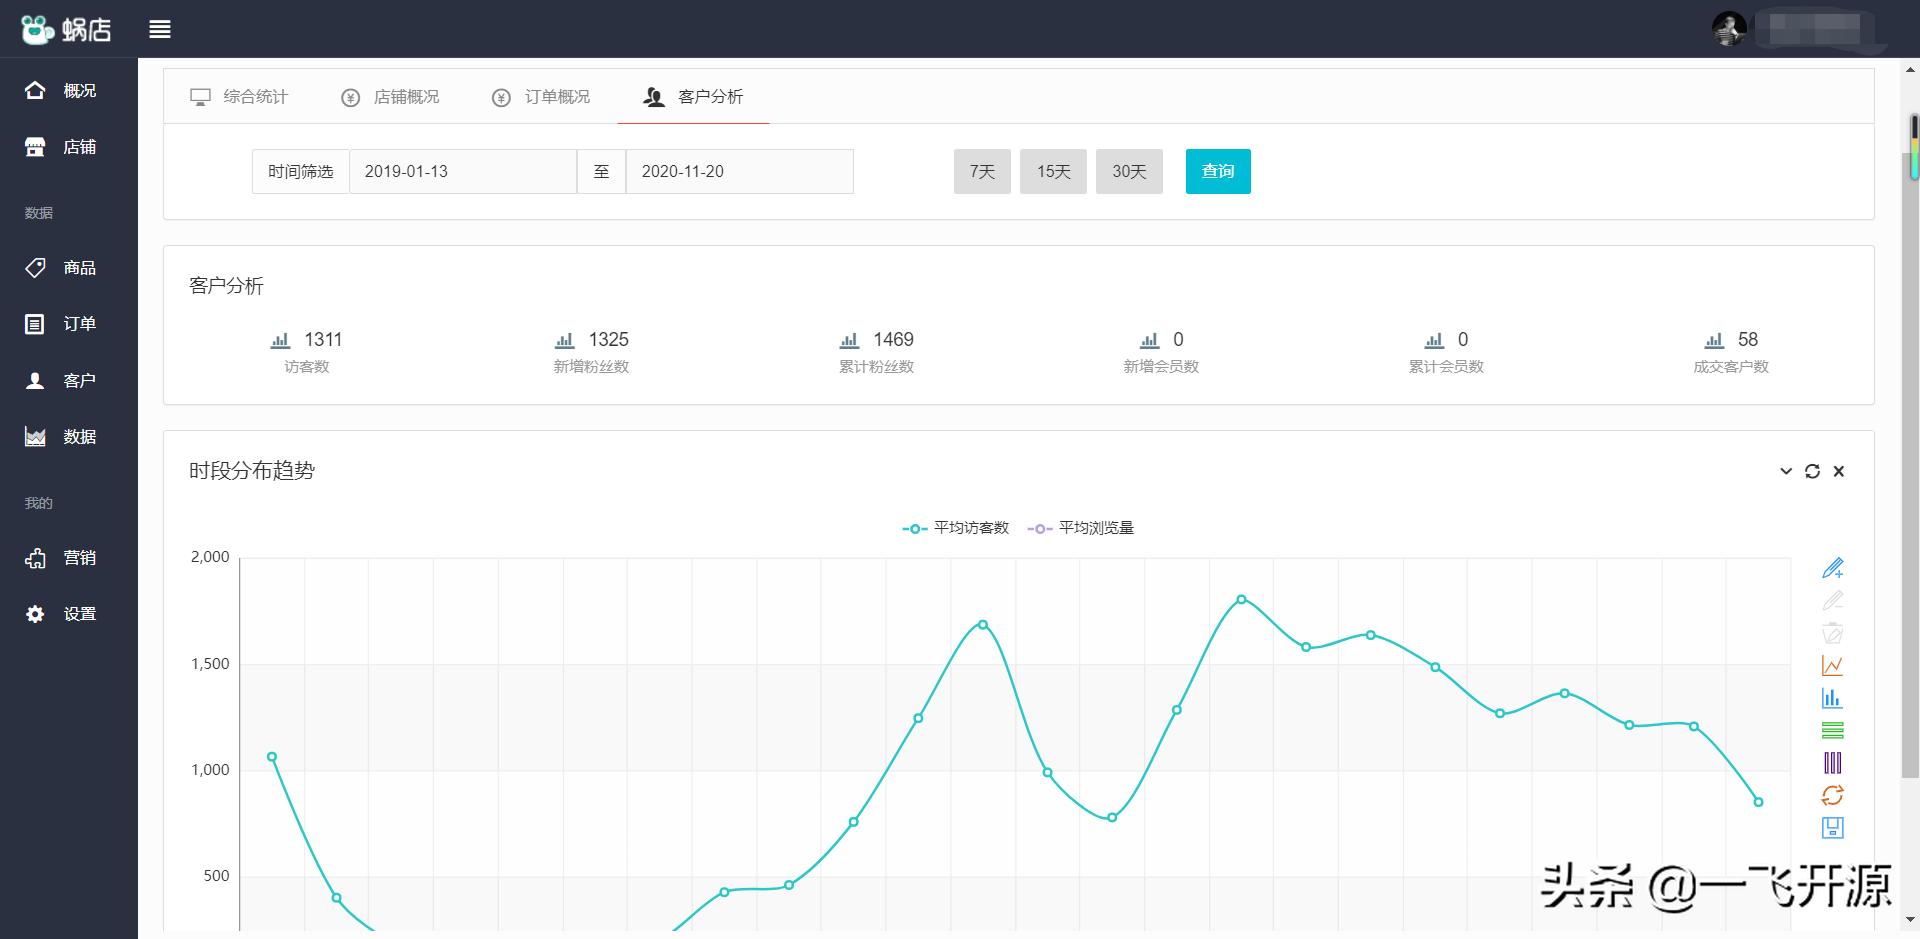Image resolution: width=1920 pixels, height=939 pixels.
Task: Click the 查询 query button
Action: (1218, 171)
